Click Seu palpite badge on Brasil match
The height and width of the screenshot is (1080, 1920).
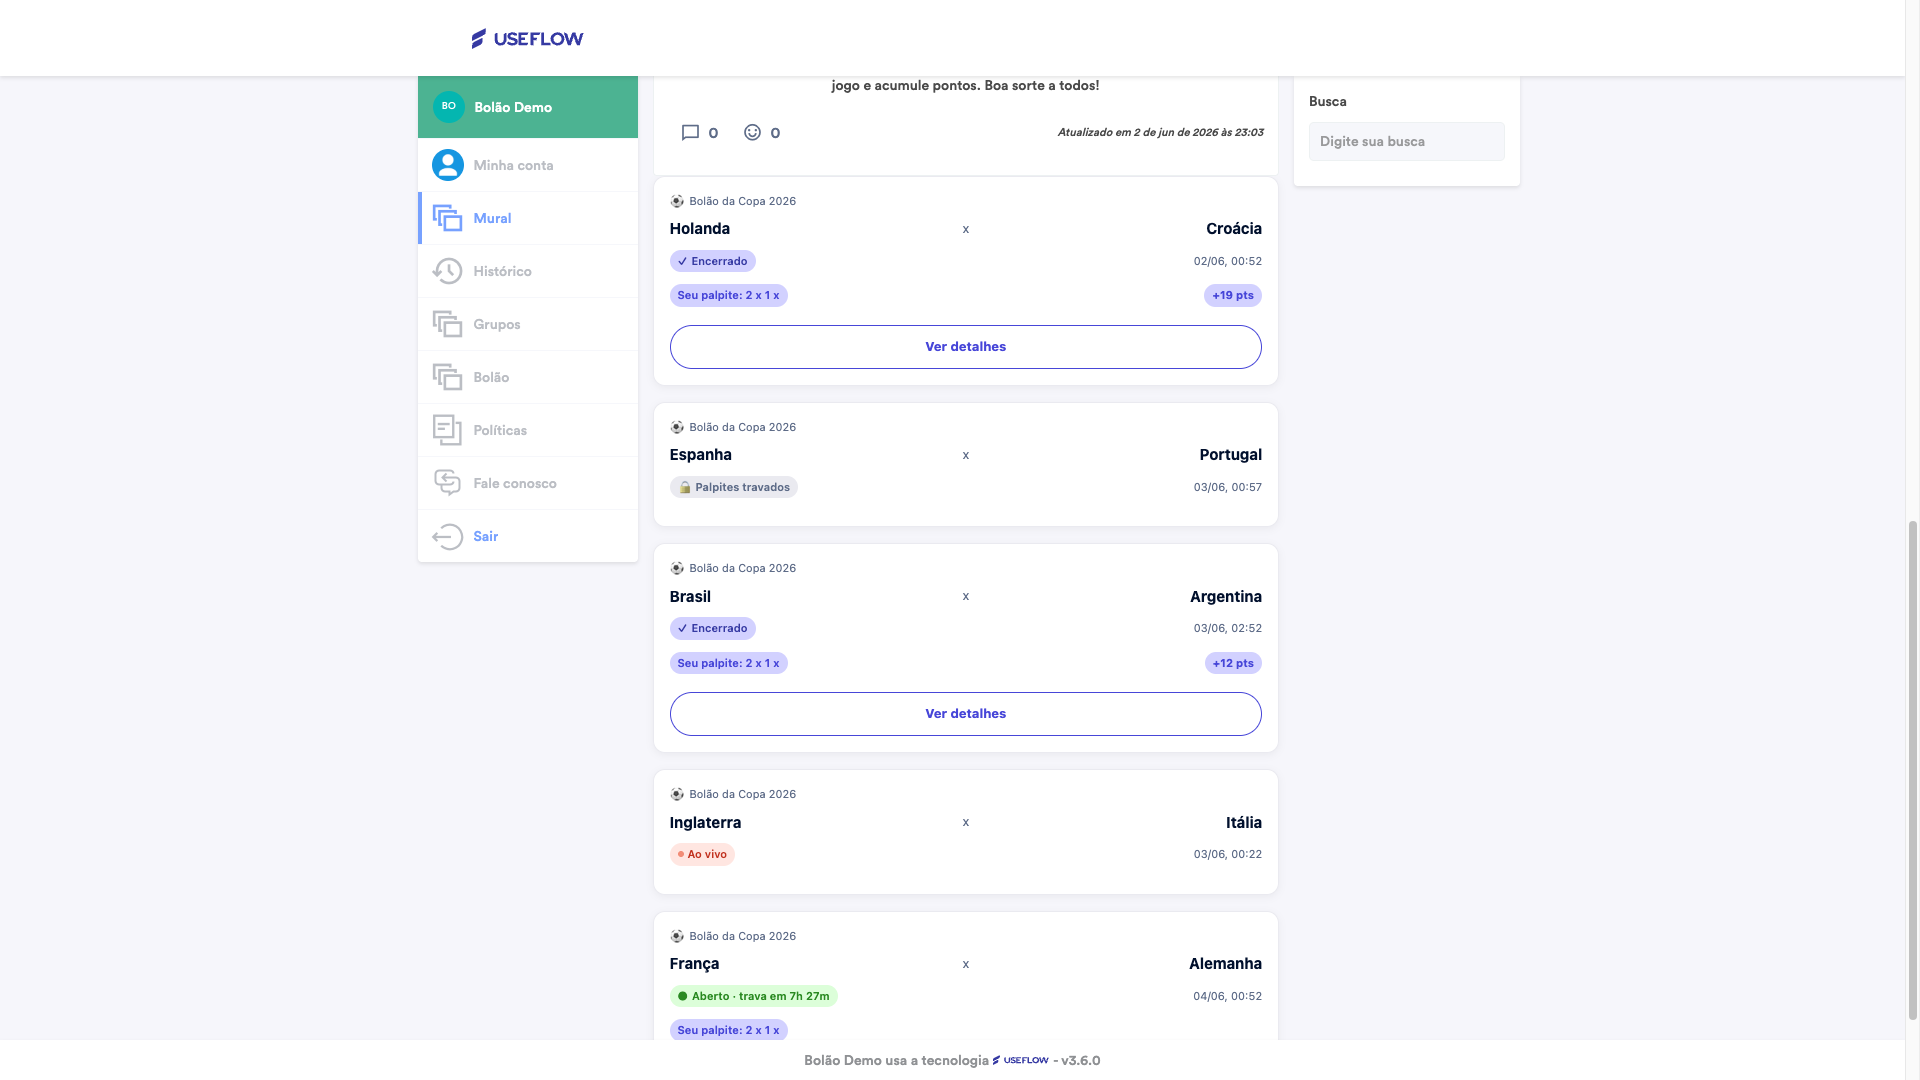(729, 663)
